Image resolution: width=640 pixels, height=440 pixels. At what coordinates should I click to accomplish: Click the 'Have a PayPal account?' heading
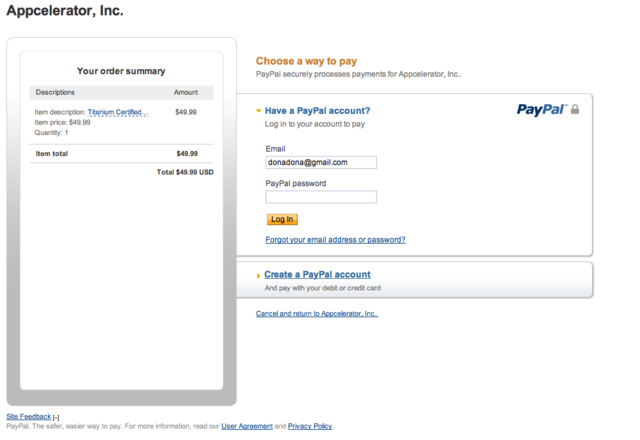(x=317, y=111)
